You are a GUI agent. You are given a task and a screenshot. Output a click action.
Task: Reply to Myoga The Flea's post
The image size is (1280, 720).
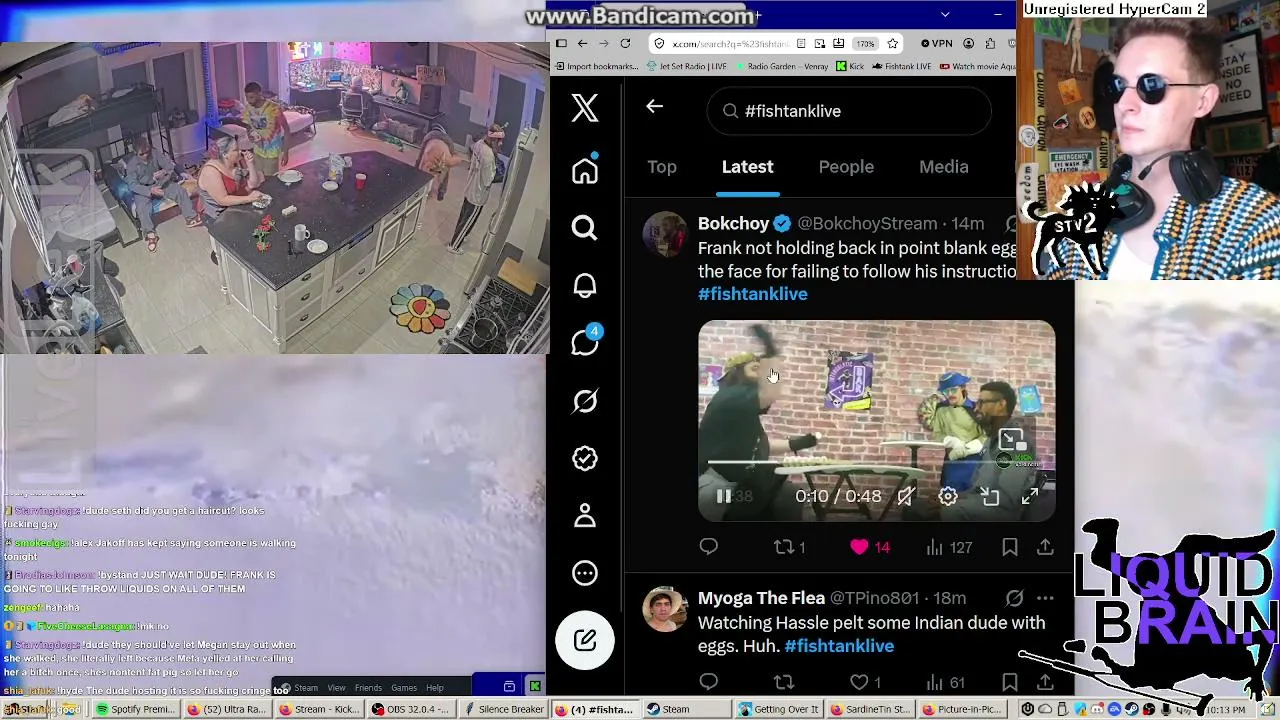click(x=708, y=682)
